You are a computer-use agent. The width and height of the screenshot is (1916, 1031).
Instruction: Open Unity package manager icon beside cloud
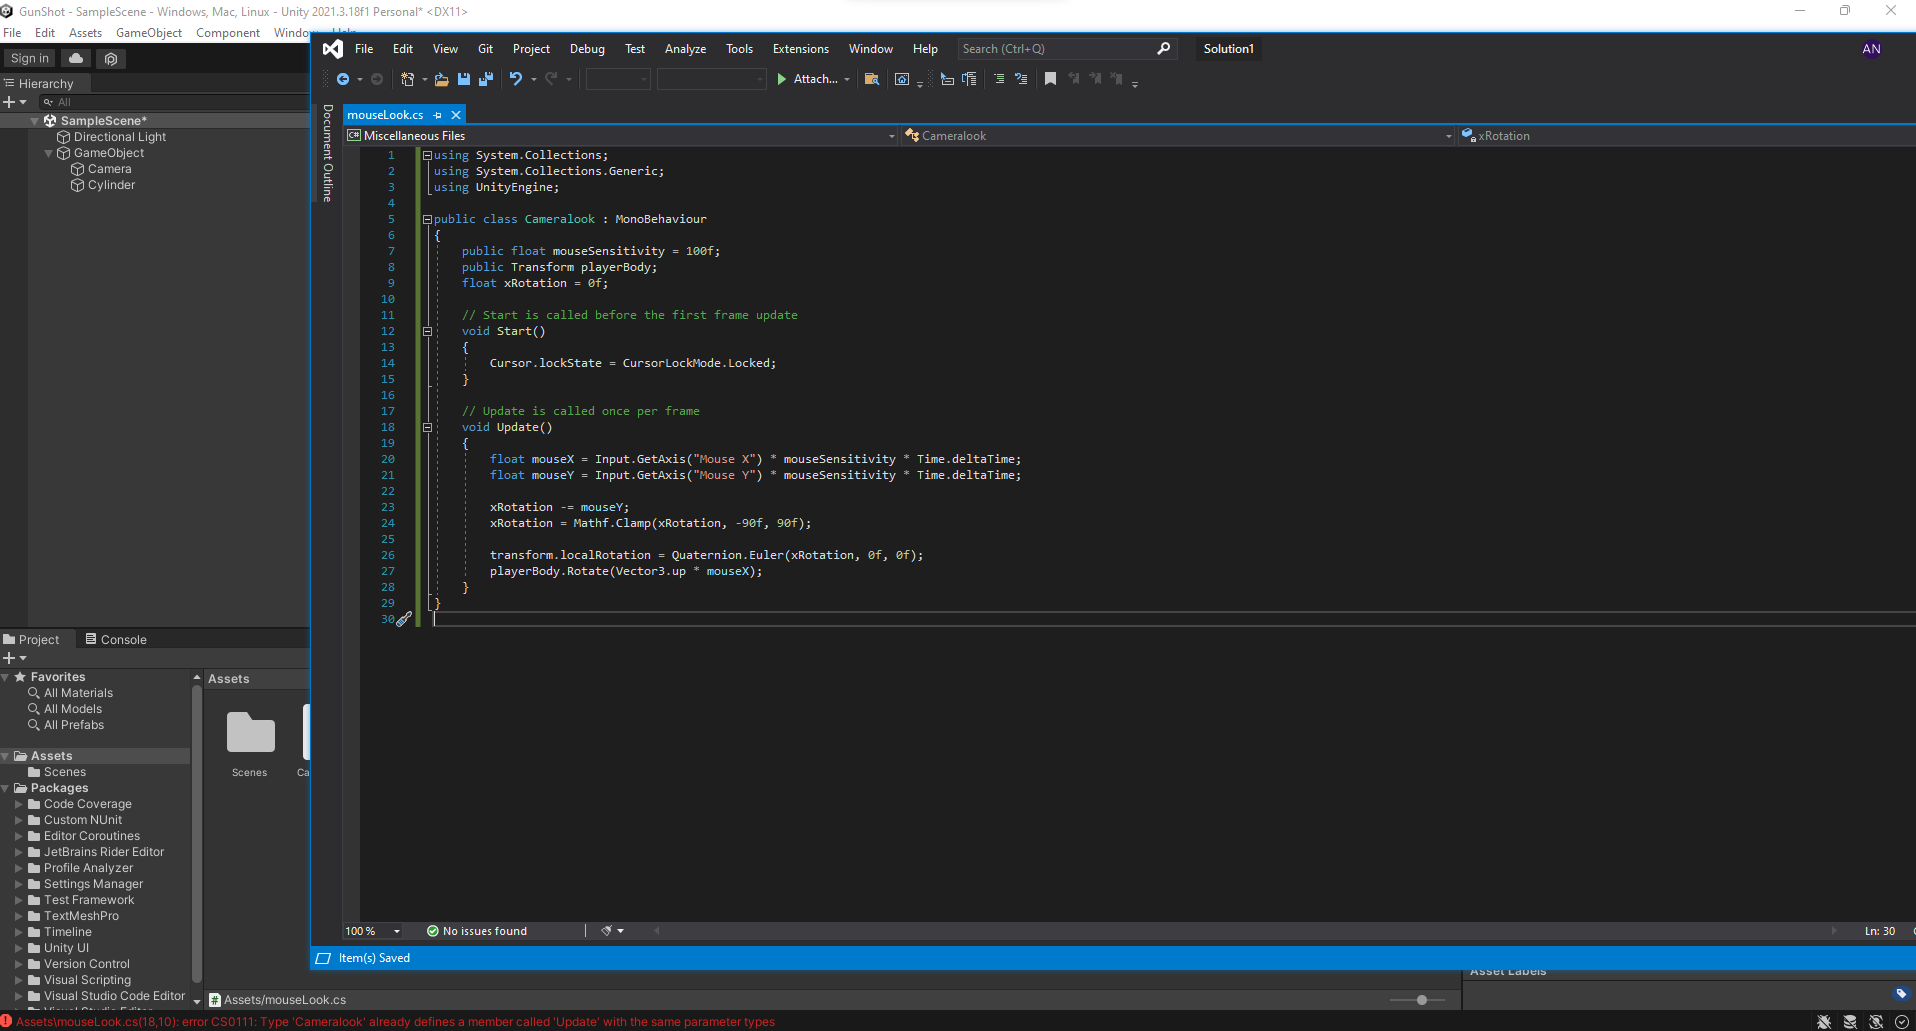click(111, 59)
